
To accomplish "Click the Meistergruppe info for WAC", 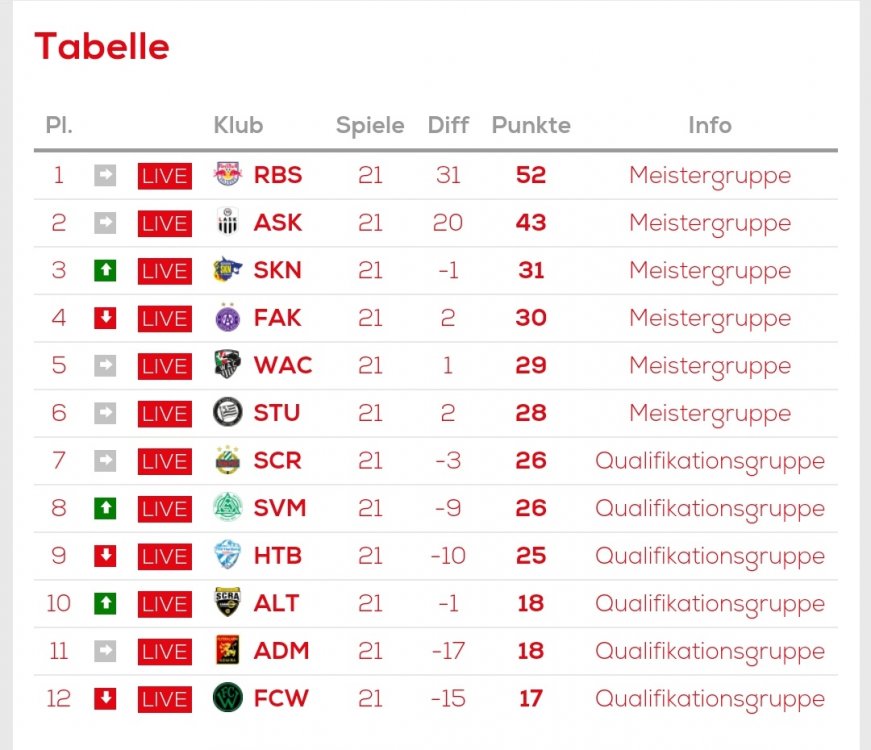I will click(710, 366).
